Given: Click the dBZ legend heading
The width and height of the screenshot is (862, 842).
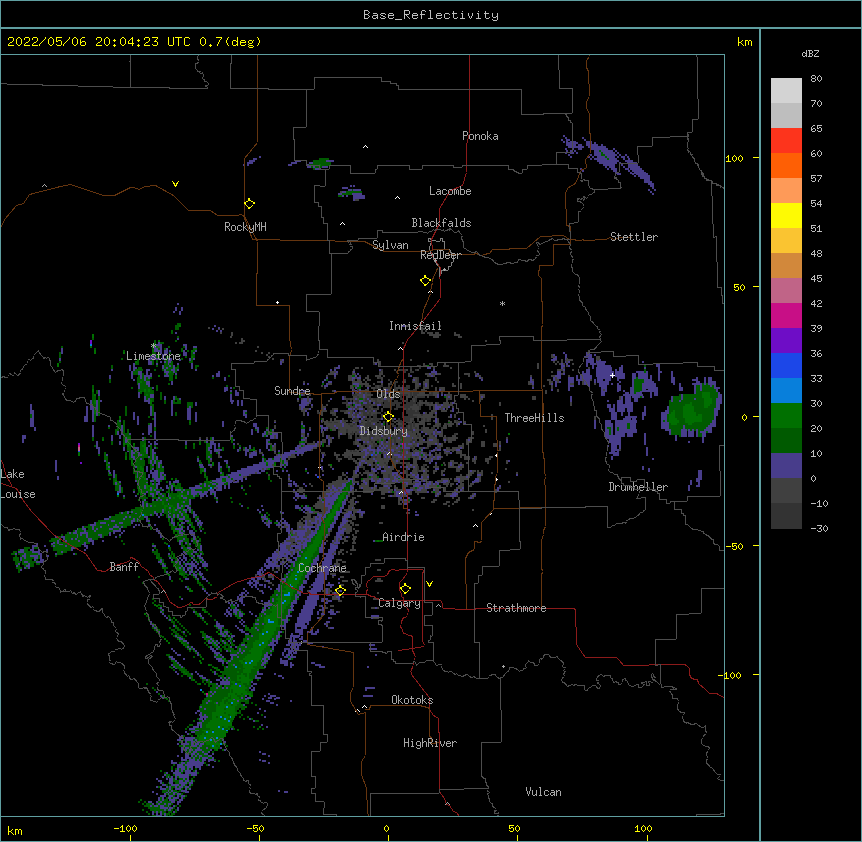Looking at the screenshot, I should point(810,53).
